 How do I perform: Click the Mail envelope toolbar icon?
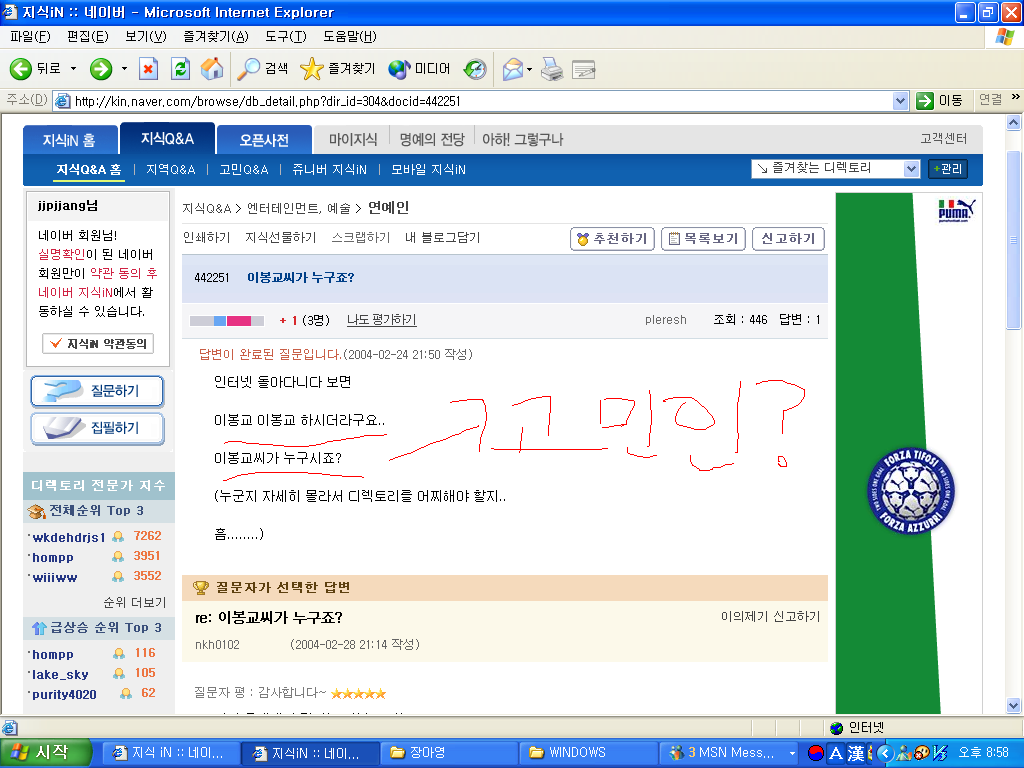coord(513,69)
